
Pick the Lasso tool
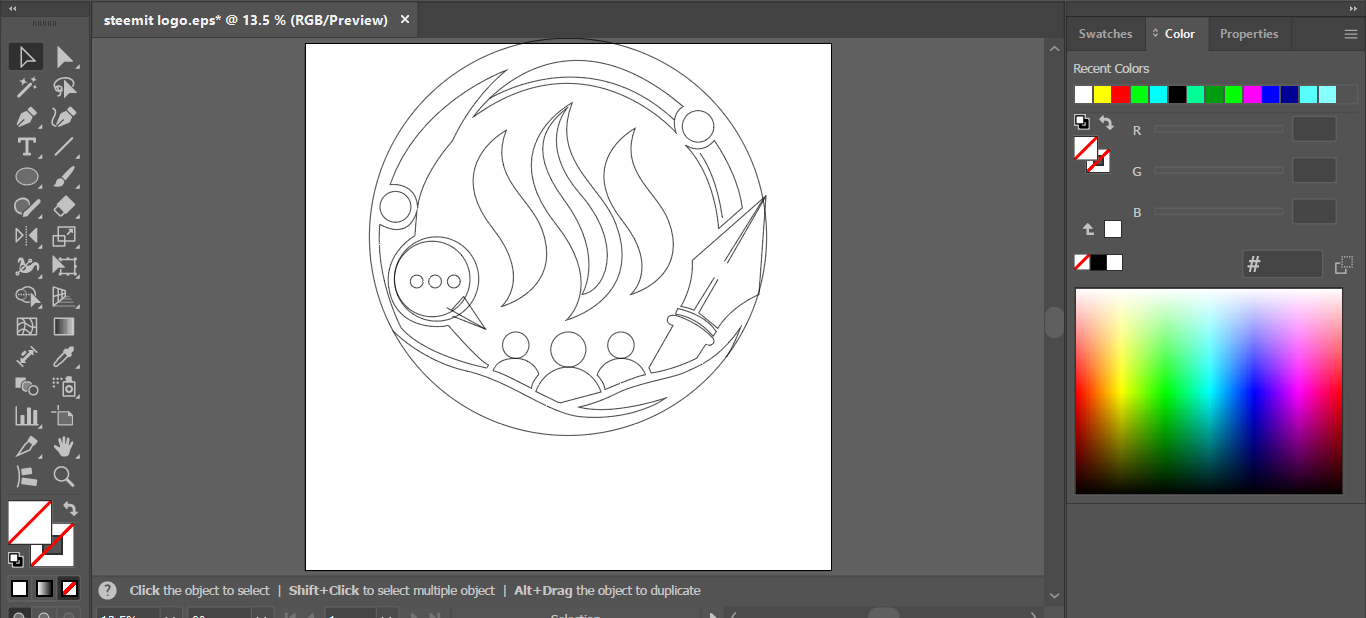[64, 87]
